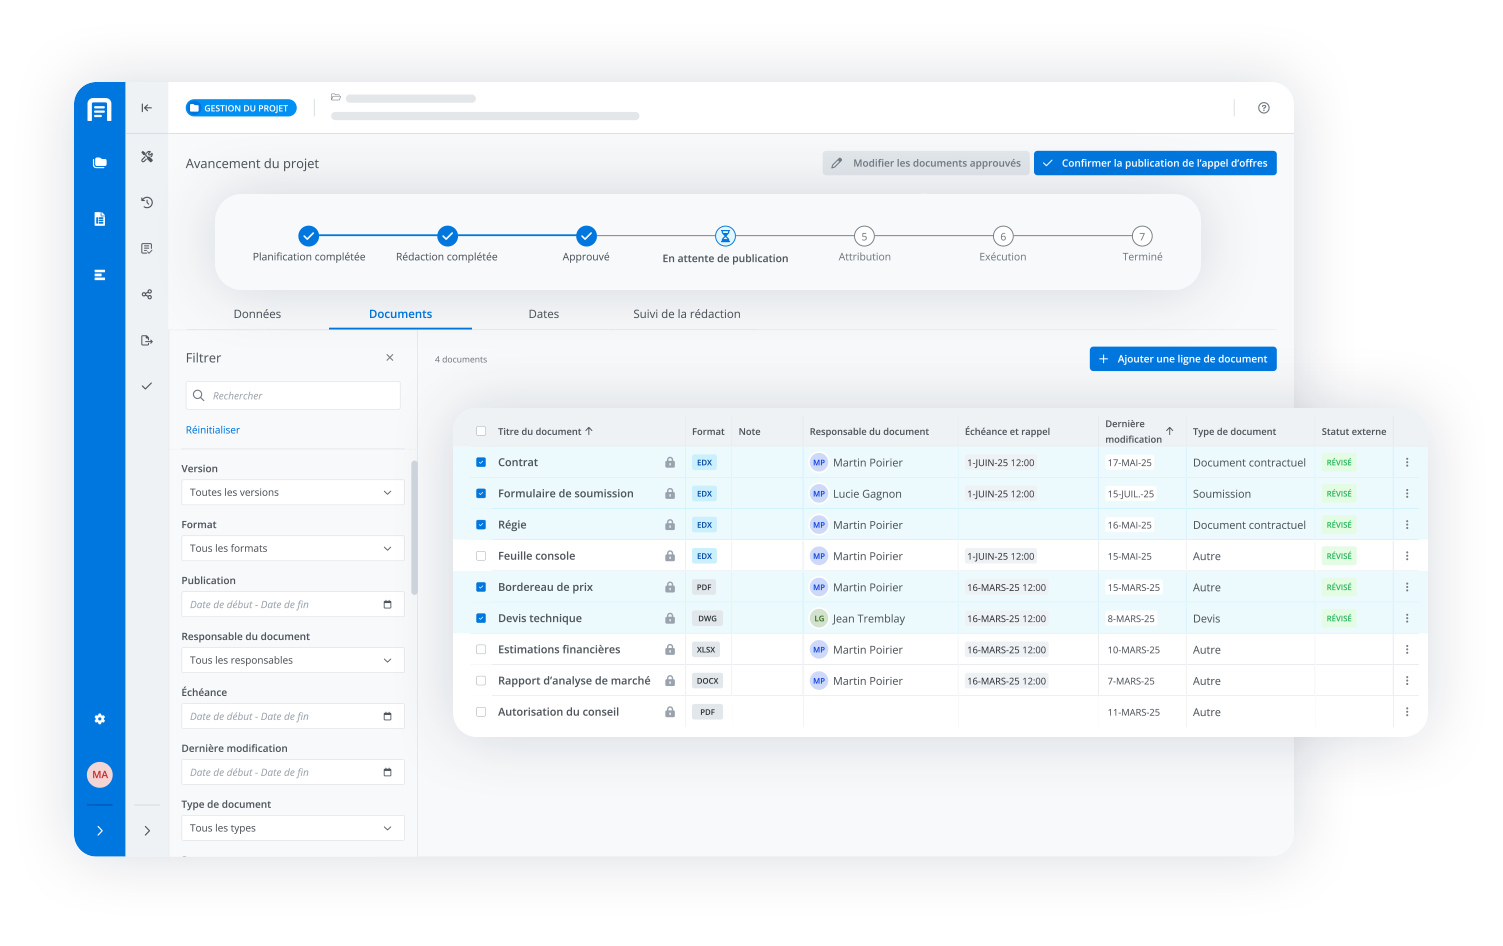Open the Tous les formats dropdown
The image size is (1503, 946).
292,549
